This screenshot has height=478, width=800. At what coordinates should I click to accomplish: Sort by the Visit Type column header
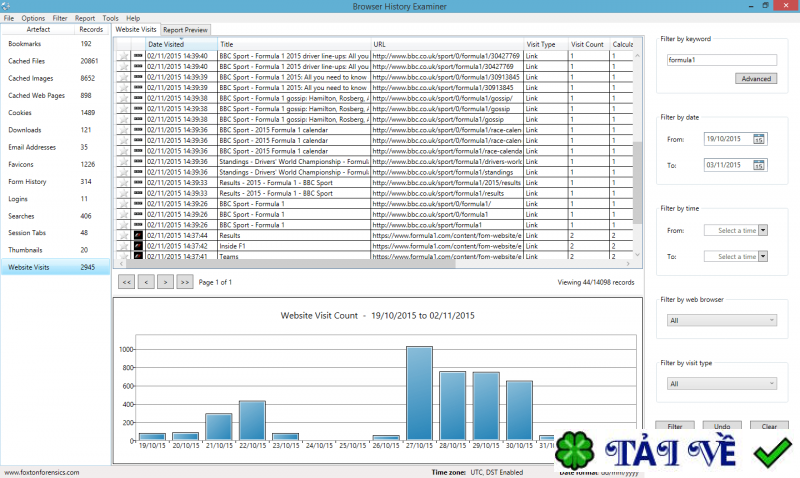coord(546,44)
